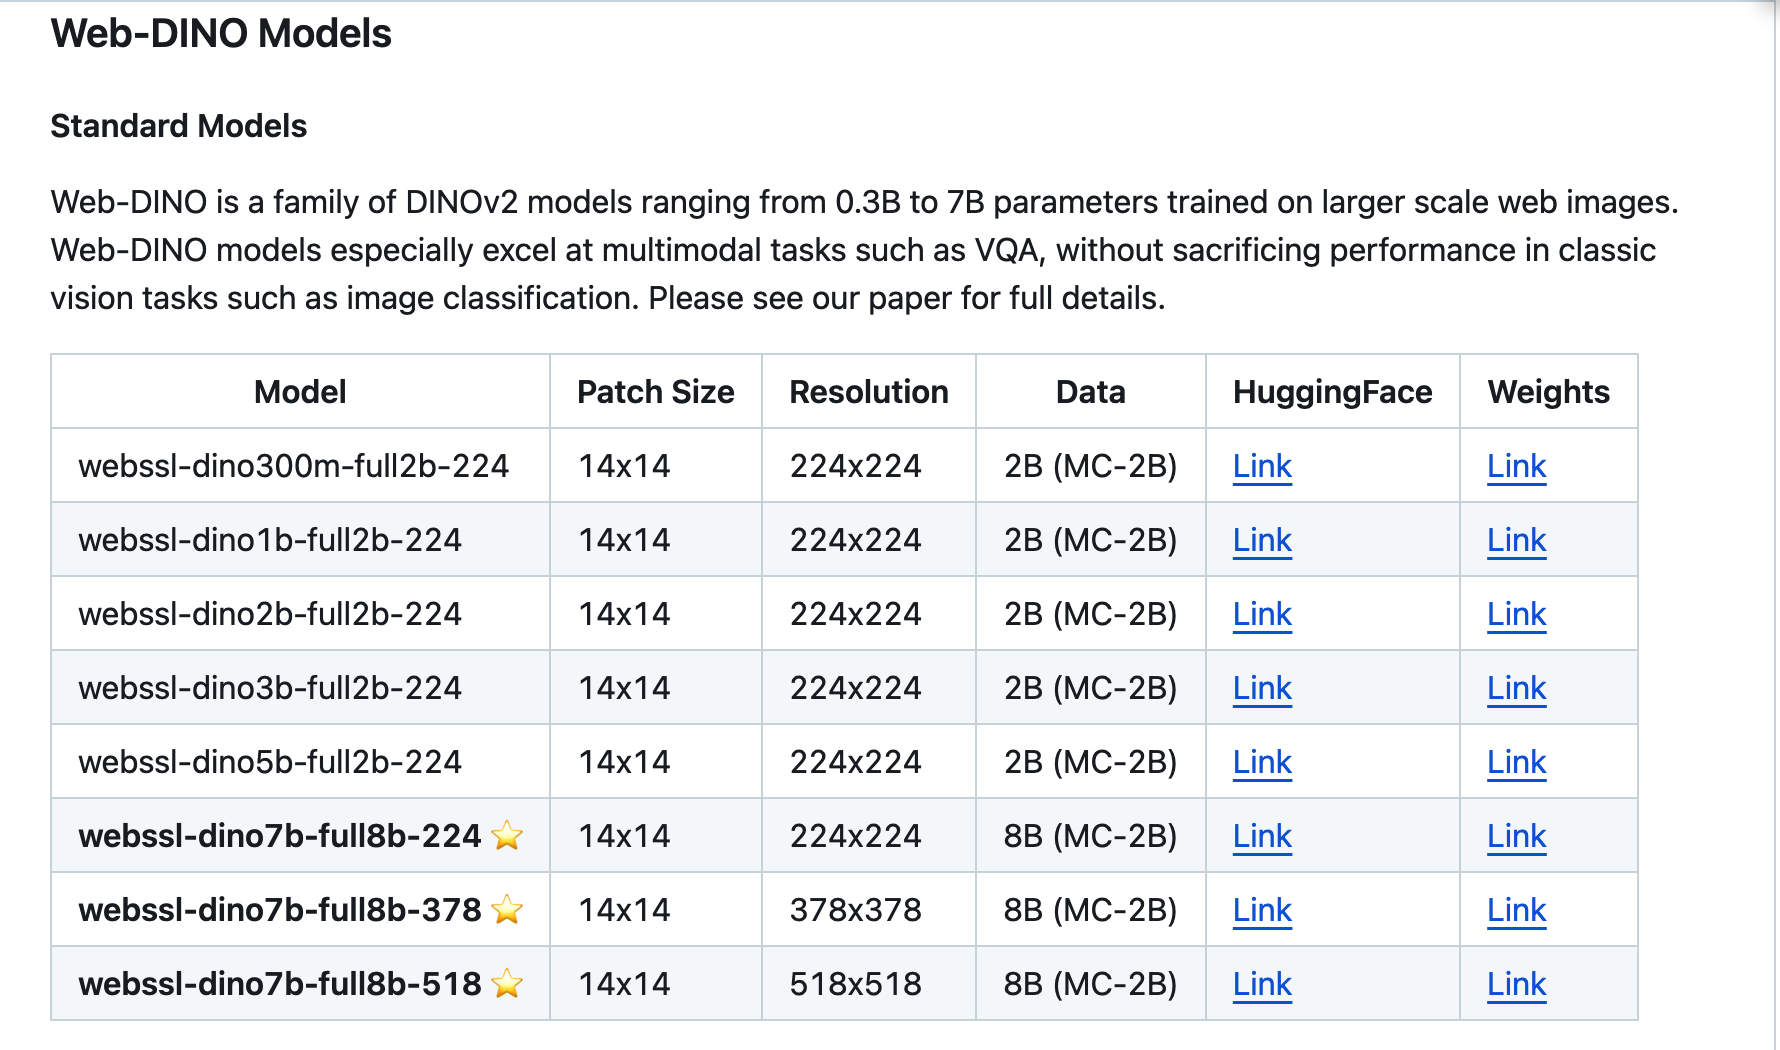
Task: Open HuggingFace link for webssl-dino2b-full2b-224
Action: [x=1262, y=614]
